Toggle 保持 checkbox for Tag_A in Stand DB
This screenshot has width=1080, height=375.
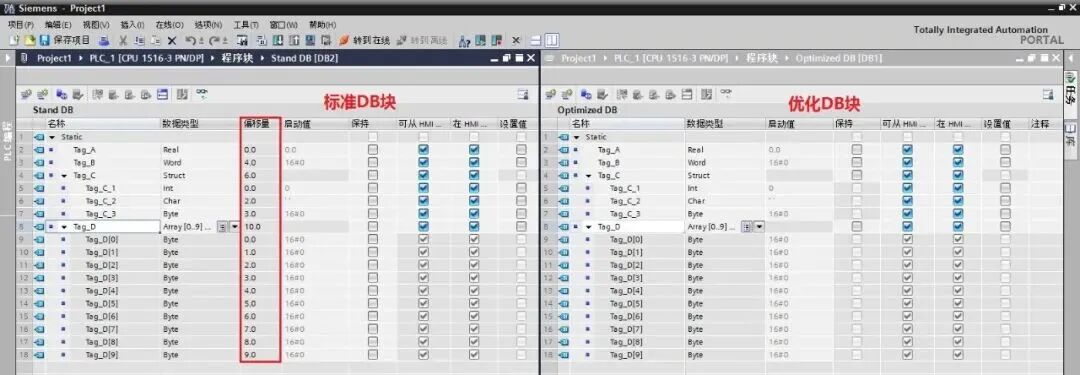point(373,150)
